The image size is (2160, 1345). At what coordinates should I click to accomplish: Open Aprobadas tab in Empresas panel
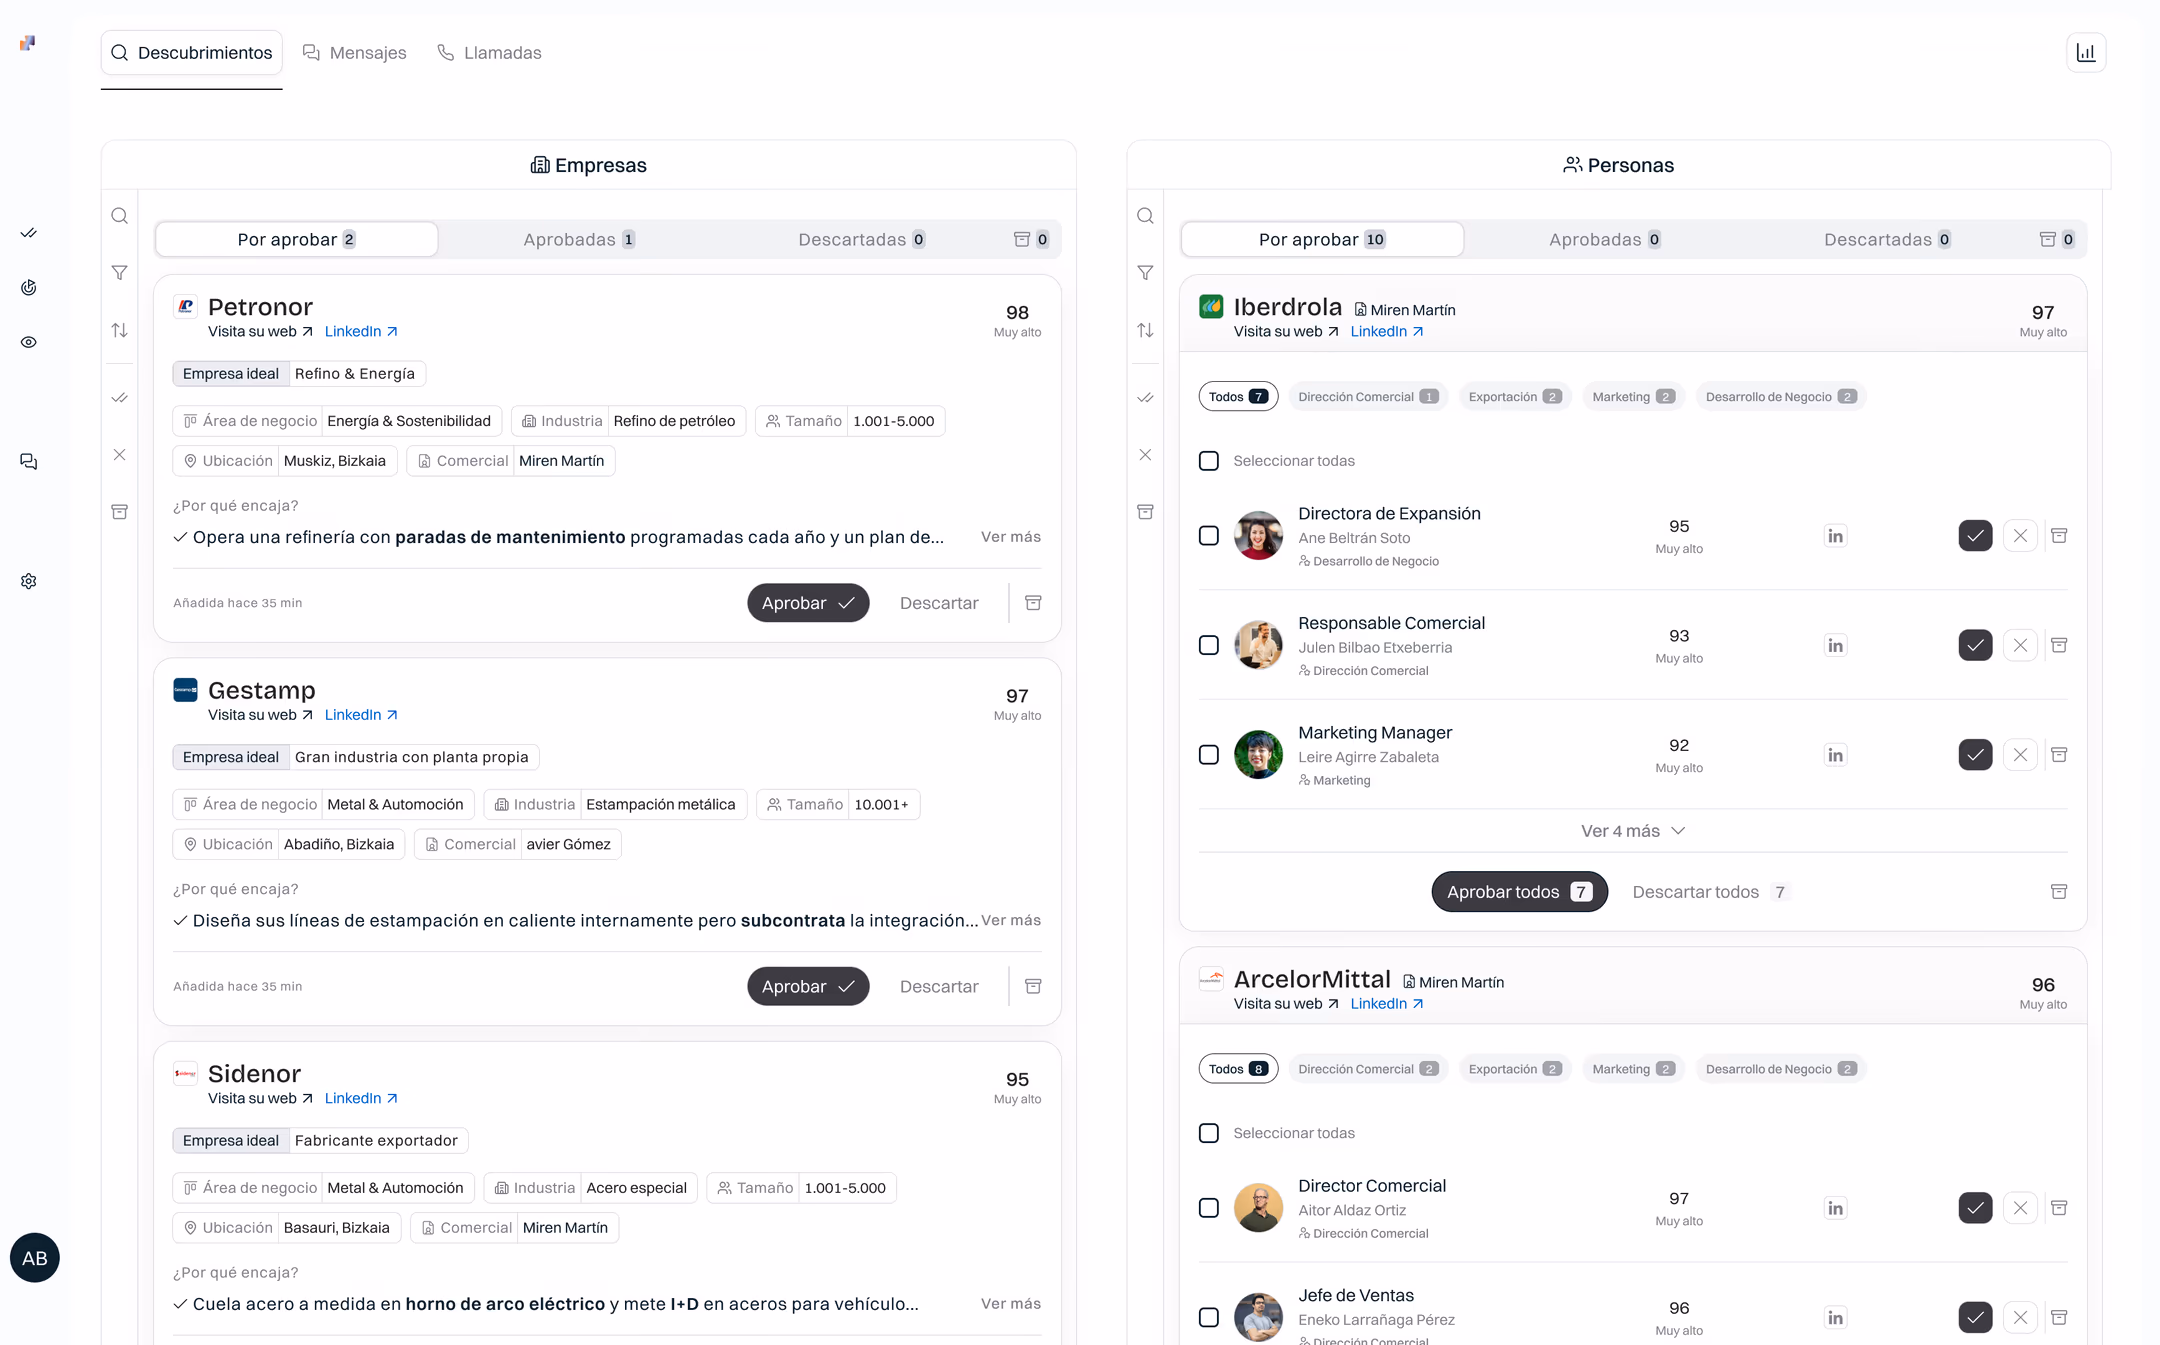click(x=579, y=239)
